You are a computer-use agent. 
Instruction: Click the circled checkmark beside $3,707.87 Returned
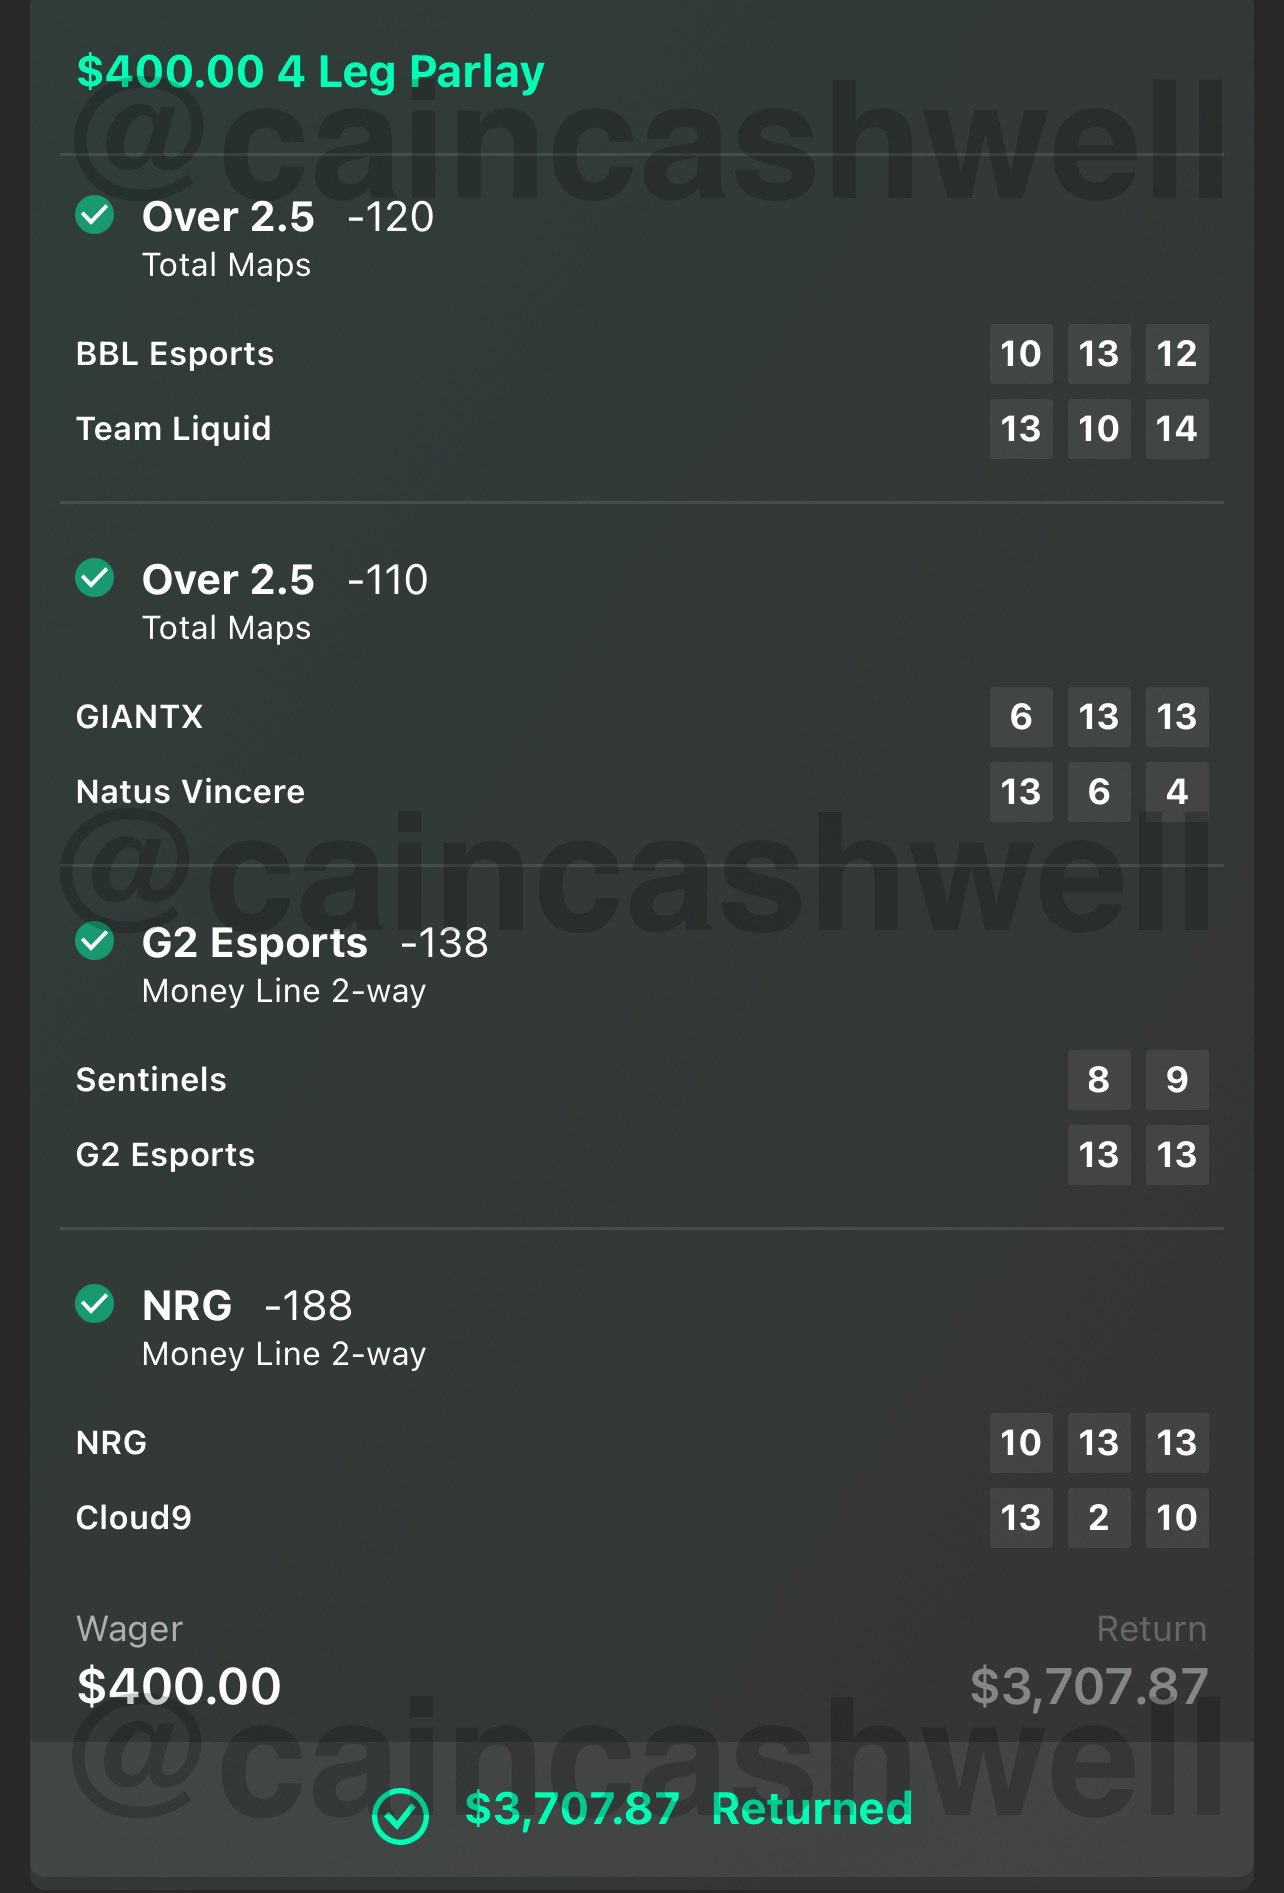pyautogui.click(x=400, y=1815)
